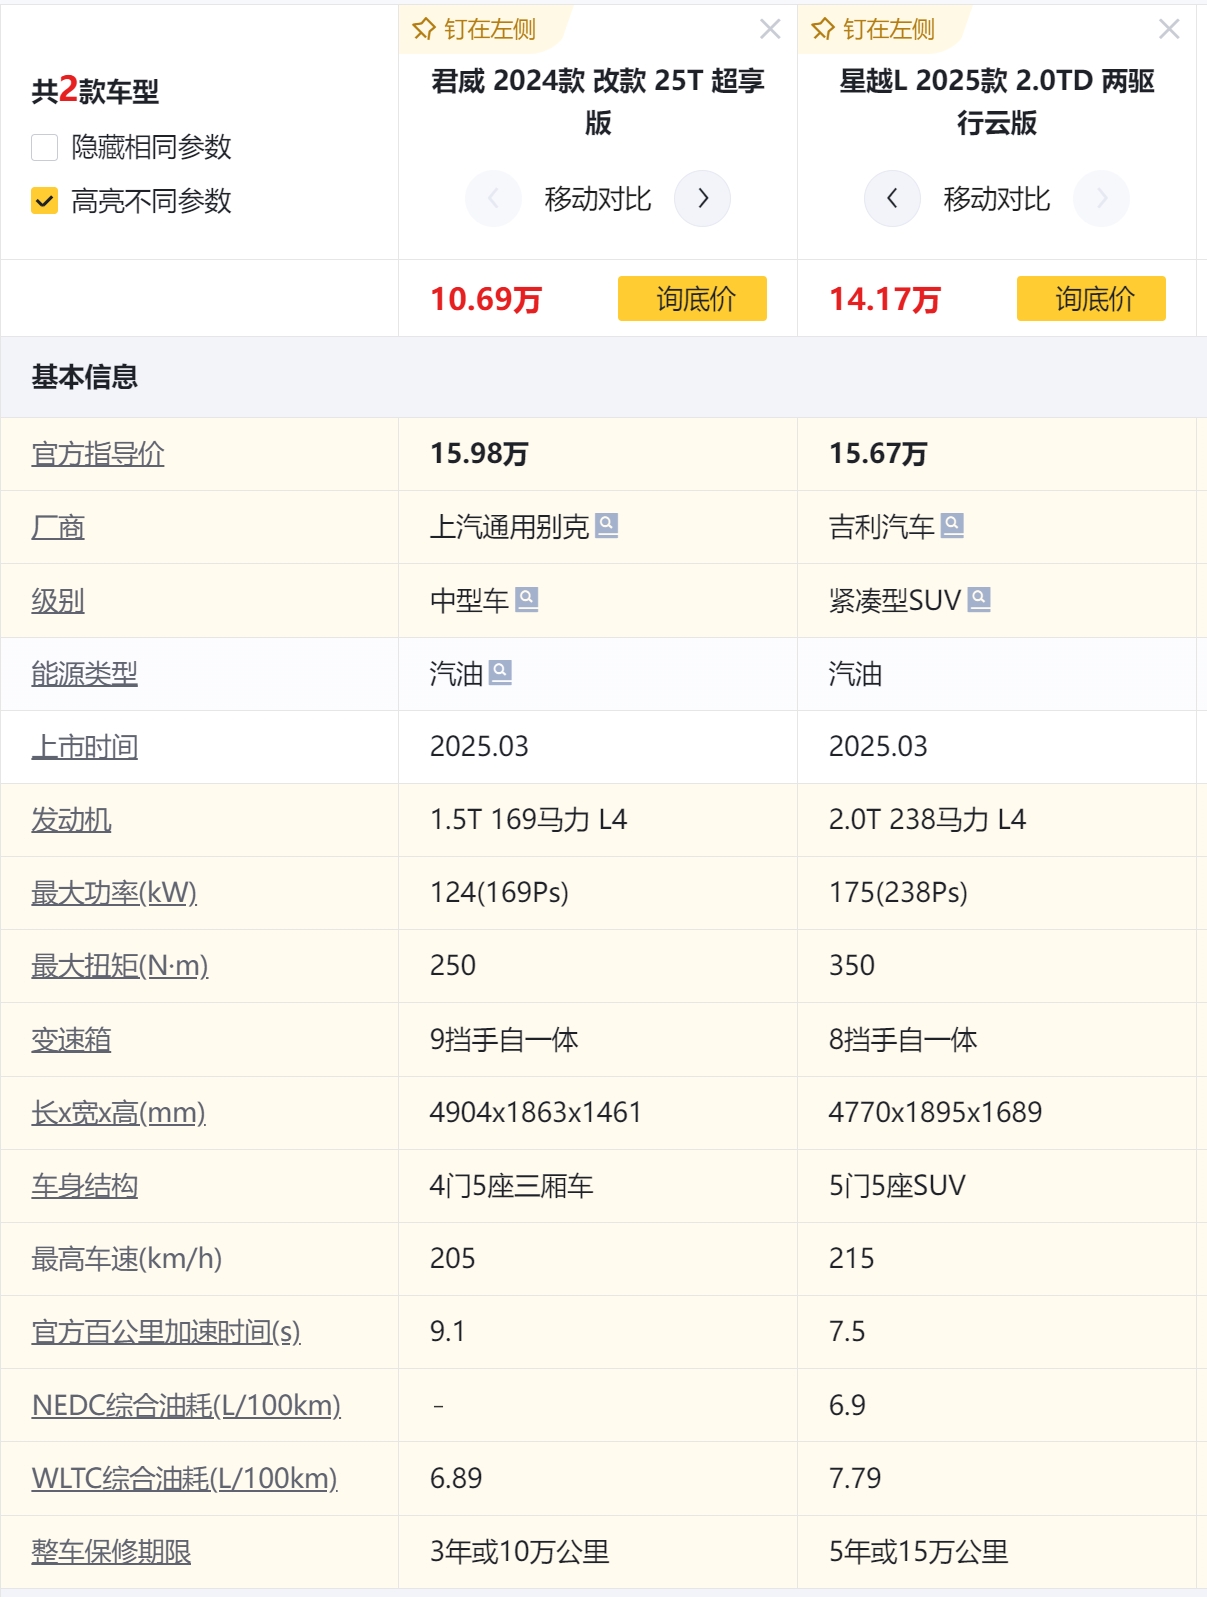Click 基本信息 section header
The image size is (1207, 1597).
pyautogui.click(x=84, y=377)
